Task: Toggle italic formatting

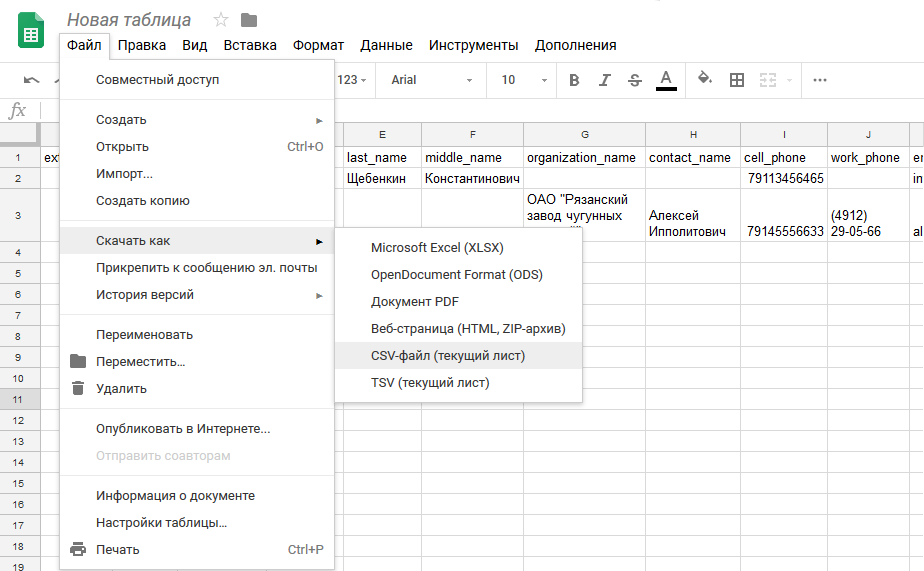Action: 604,80
